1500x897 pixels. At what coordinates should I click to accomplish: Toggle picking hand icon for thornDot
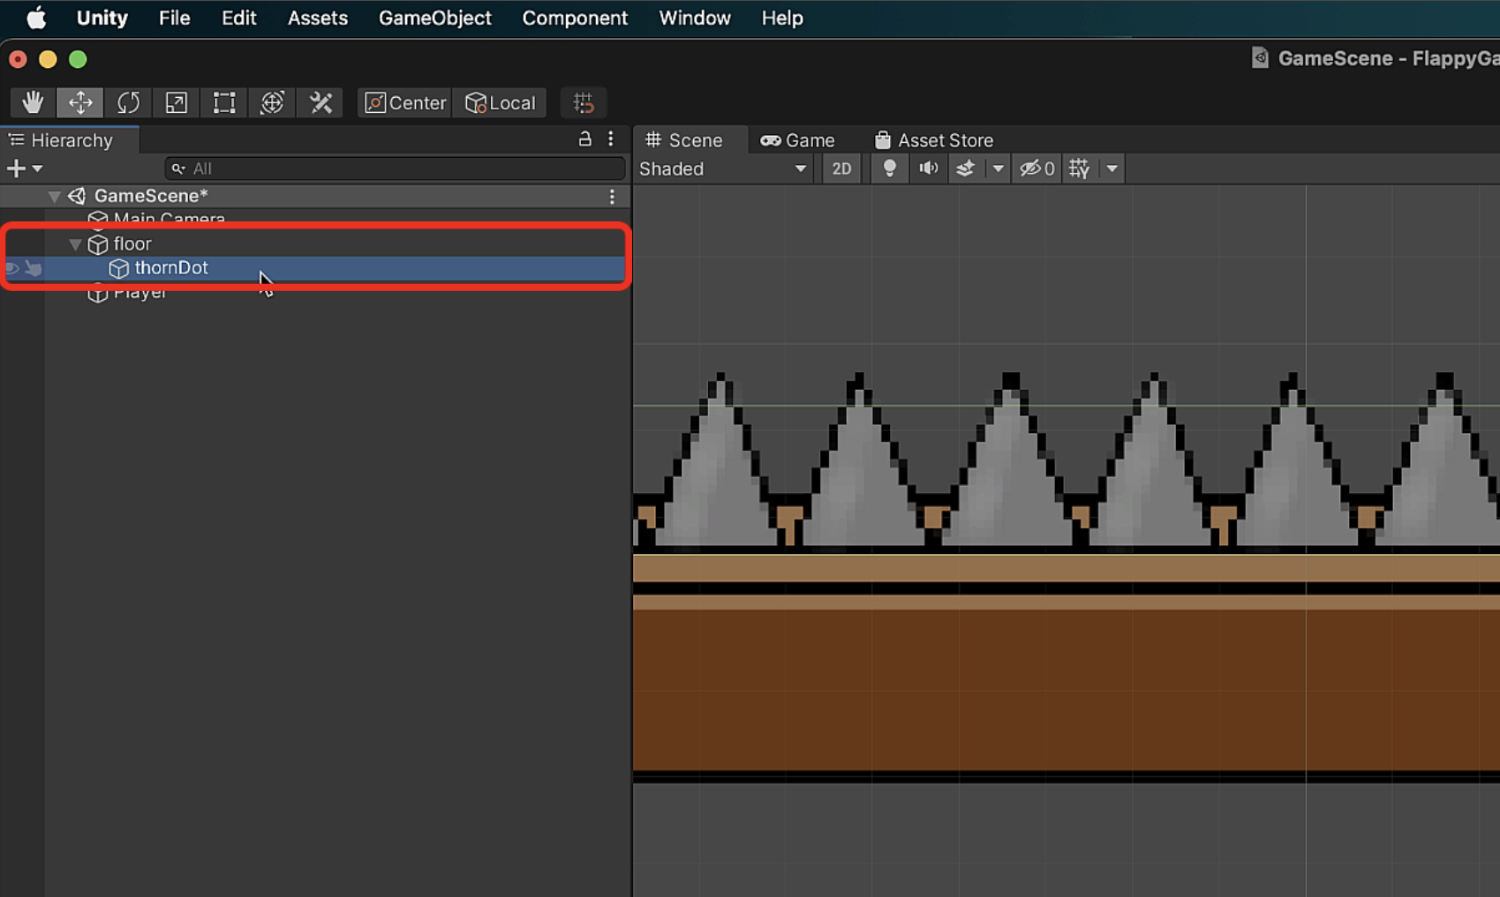click(34, 268)
